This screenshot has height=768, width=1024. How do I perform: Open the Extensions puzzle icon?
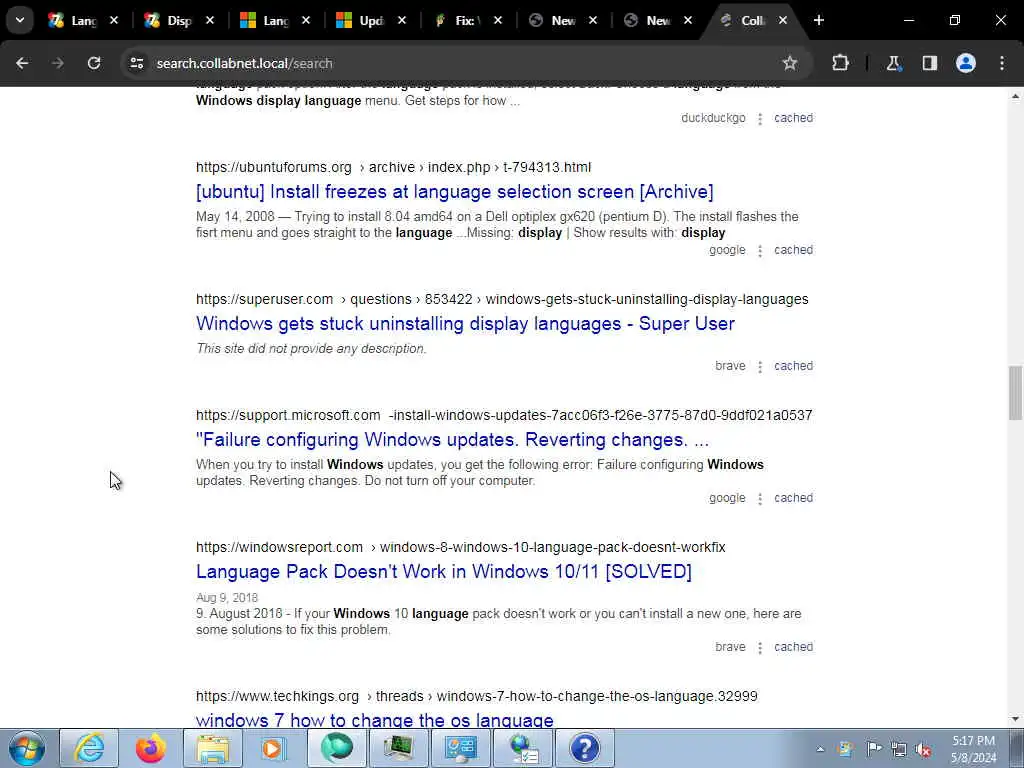coord(840,63)
